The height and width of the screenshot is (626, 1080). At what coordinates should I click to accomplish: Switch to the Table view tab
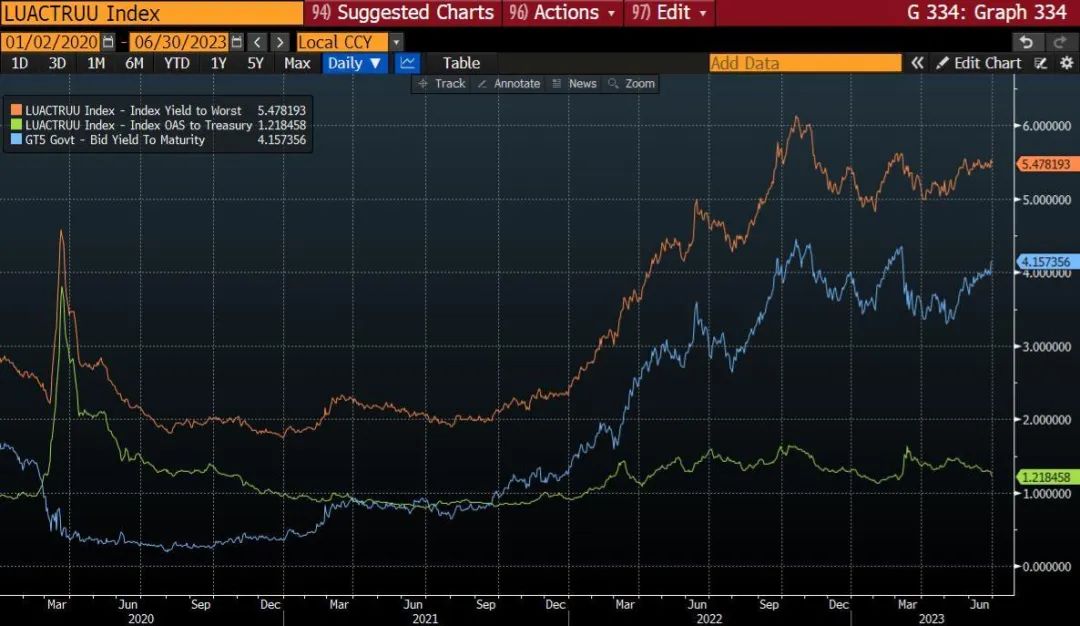[461, 63]
